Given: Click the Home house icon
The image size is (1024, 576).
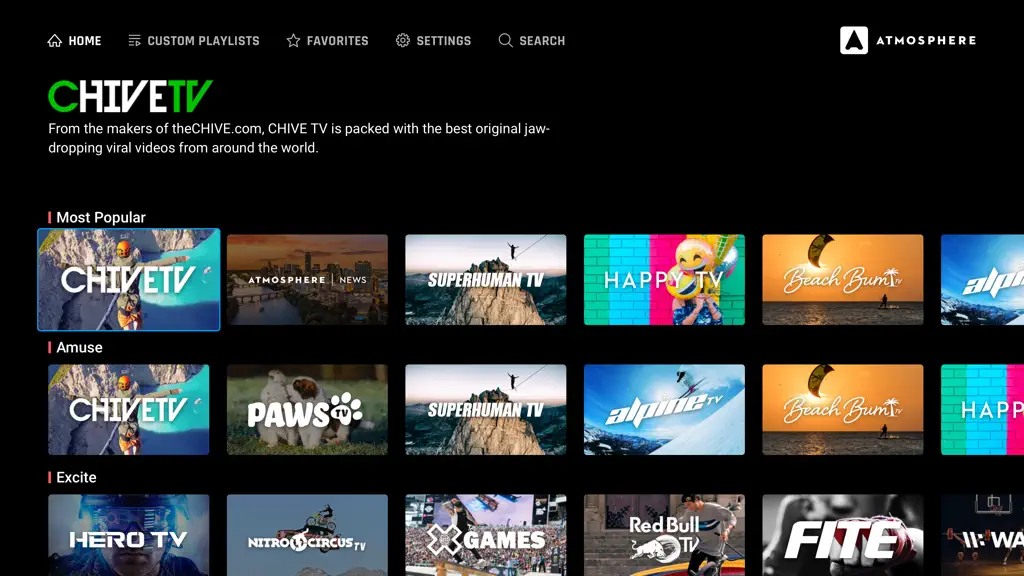Looking at the screenshot, I should click(55, 40).
